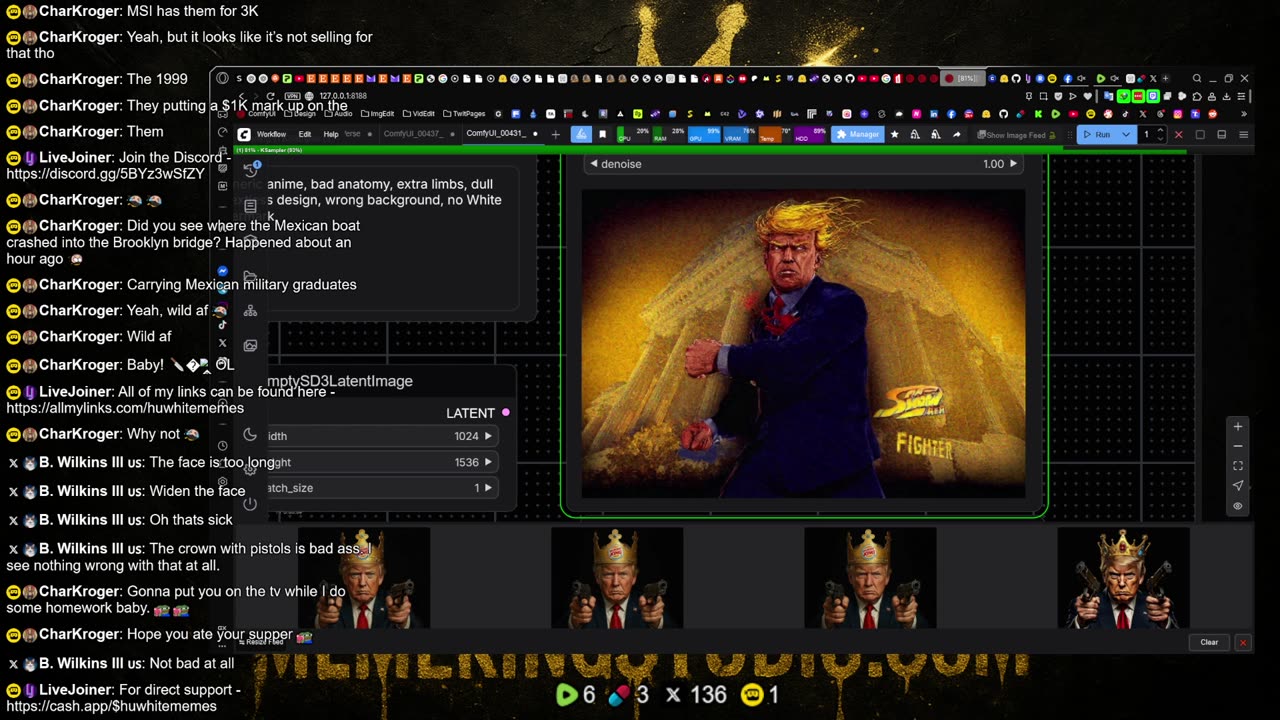Image resolution: width=1280 pixels, height=720 pixels.
Task: Open the allmylinks.com link in chat
Action: click(x=125, y=408)
